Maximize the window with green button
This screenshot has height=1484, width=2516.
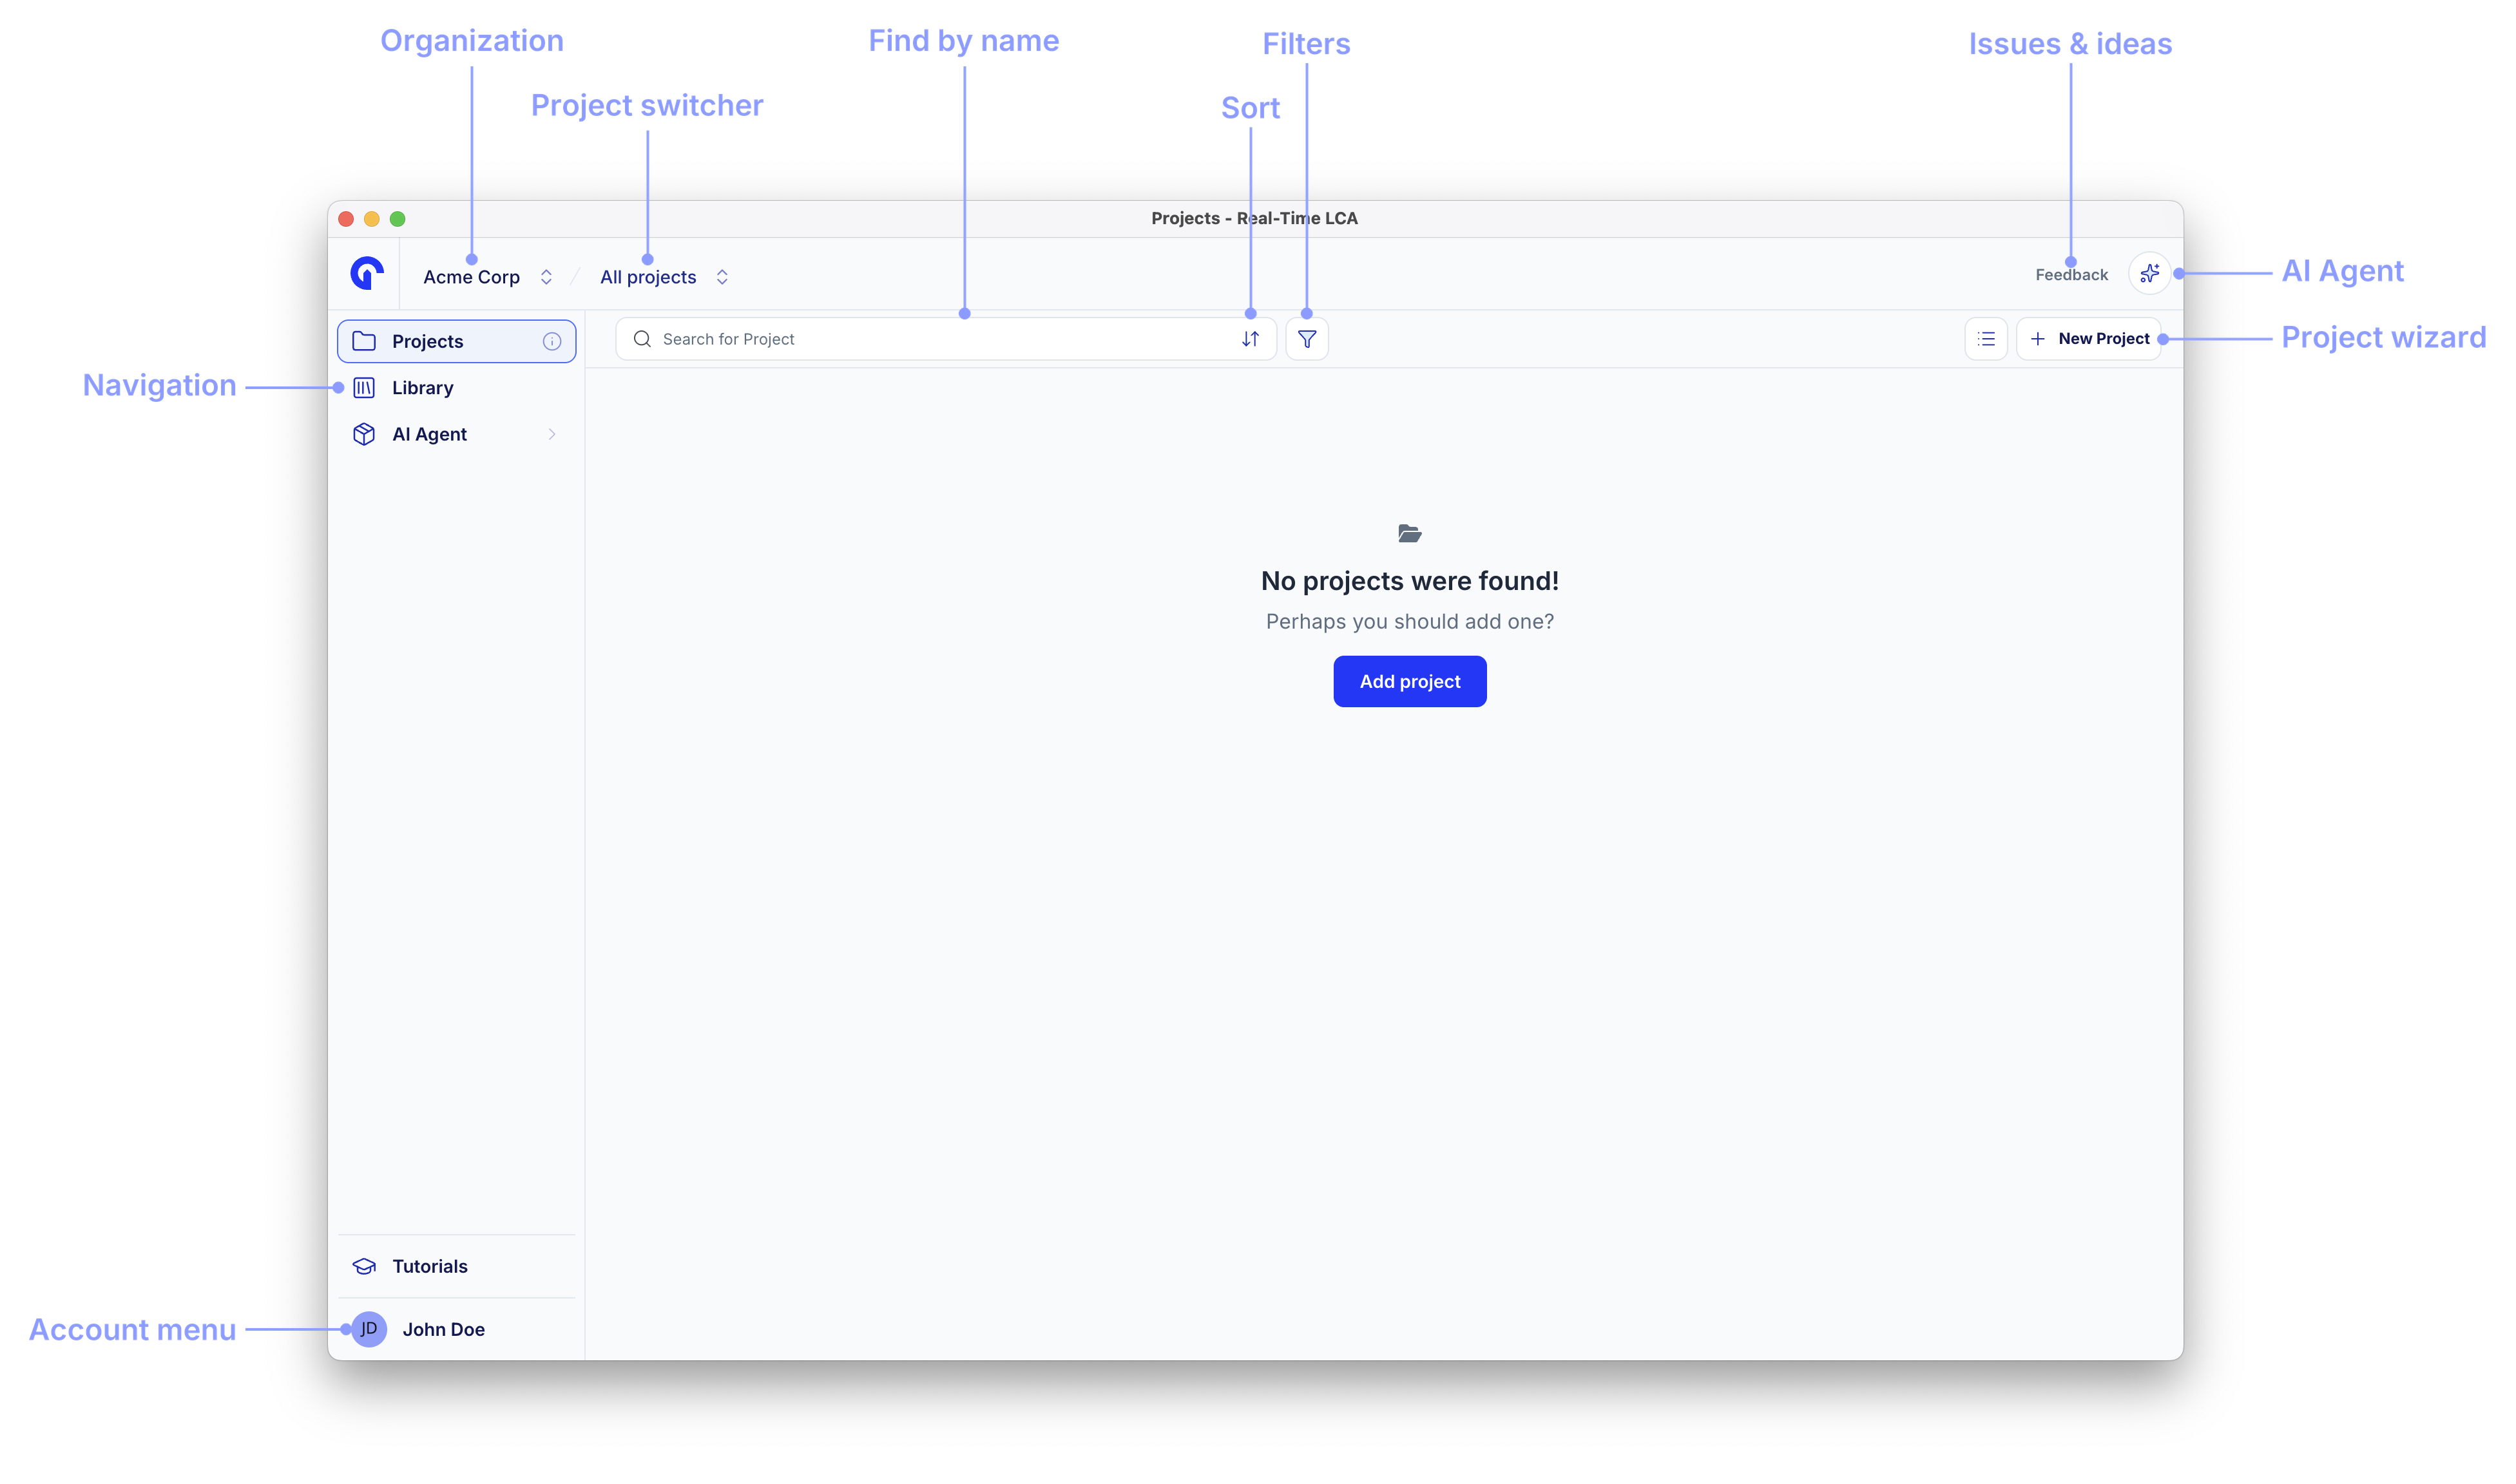398,219
